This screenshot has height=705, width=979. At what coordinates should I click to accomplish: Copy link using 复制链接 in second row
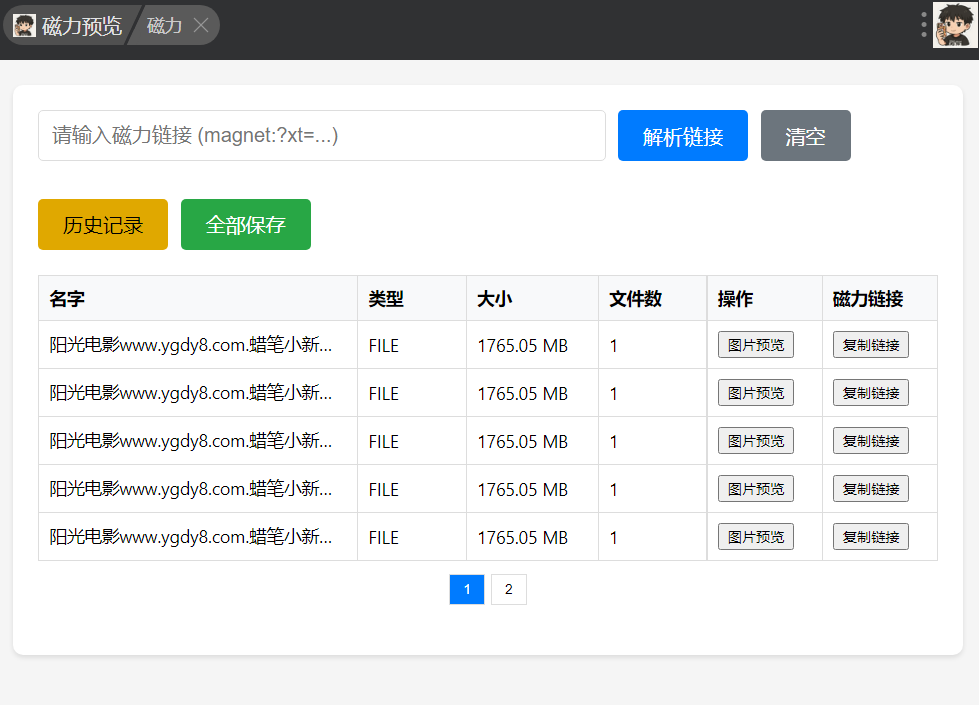coord(870,393)
